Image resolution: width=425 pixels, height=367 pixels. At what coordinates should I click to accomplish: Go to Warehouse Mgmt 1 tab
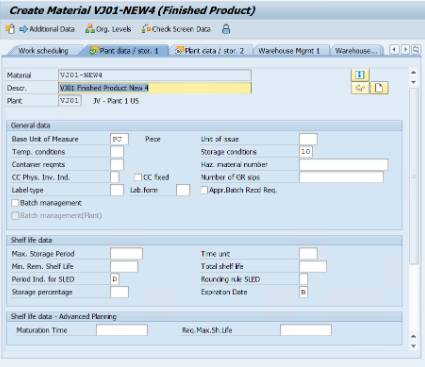[289, 51]
